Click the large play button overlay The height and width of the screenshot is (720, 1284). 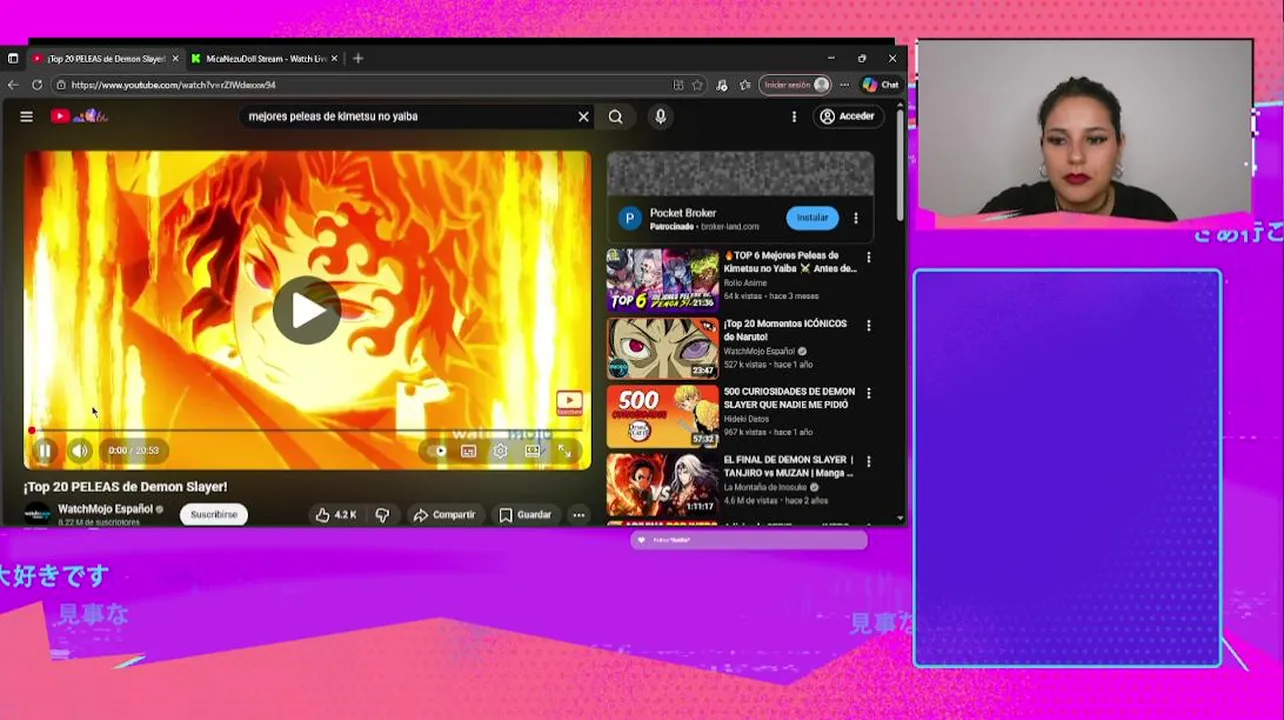tap(307, 310)
